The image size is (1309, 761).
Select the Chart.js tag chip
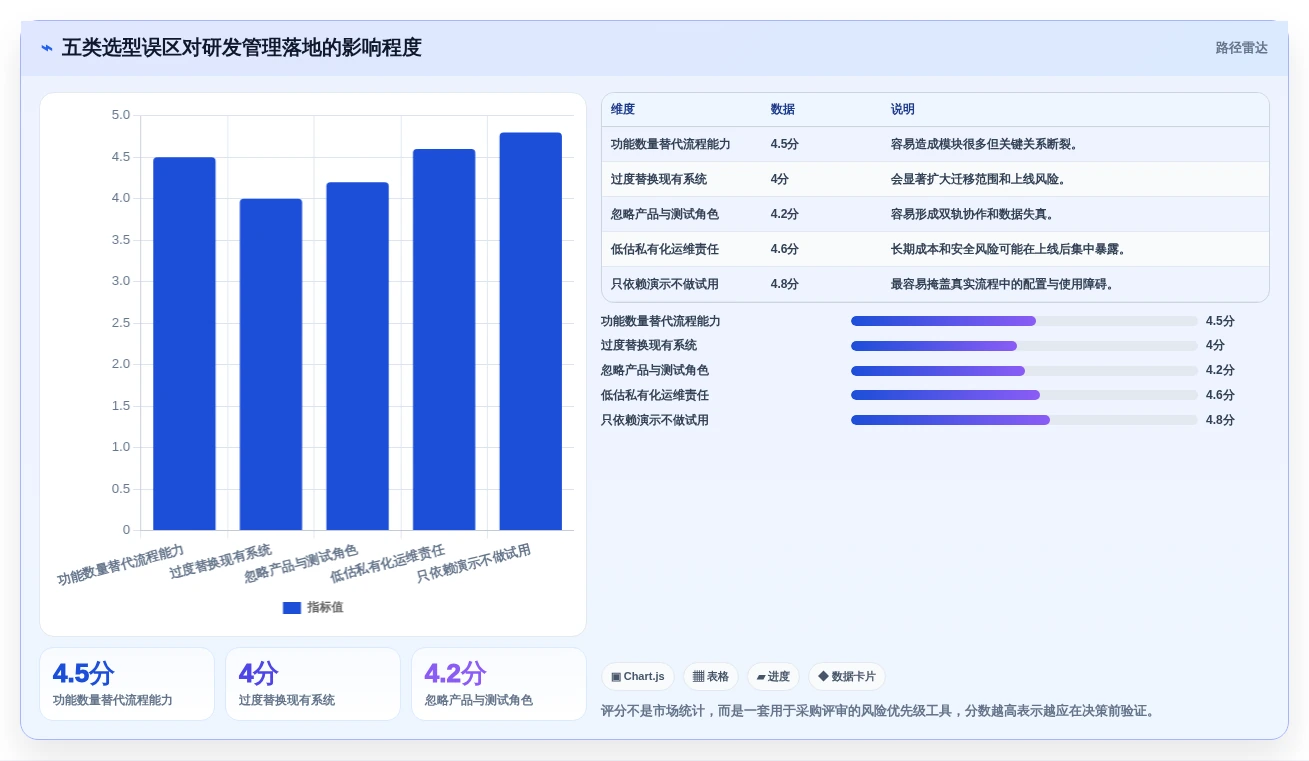click(638, 677)
